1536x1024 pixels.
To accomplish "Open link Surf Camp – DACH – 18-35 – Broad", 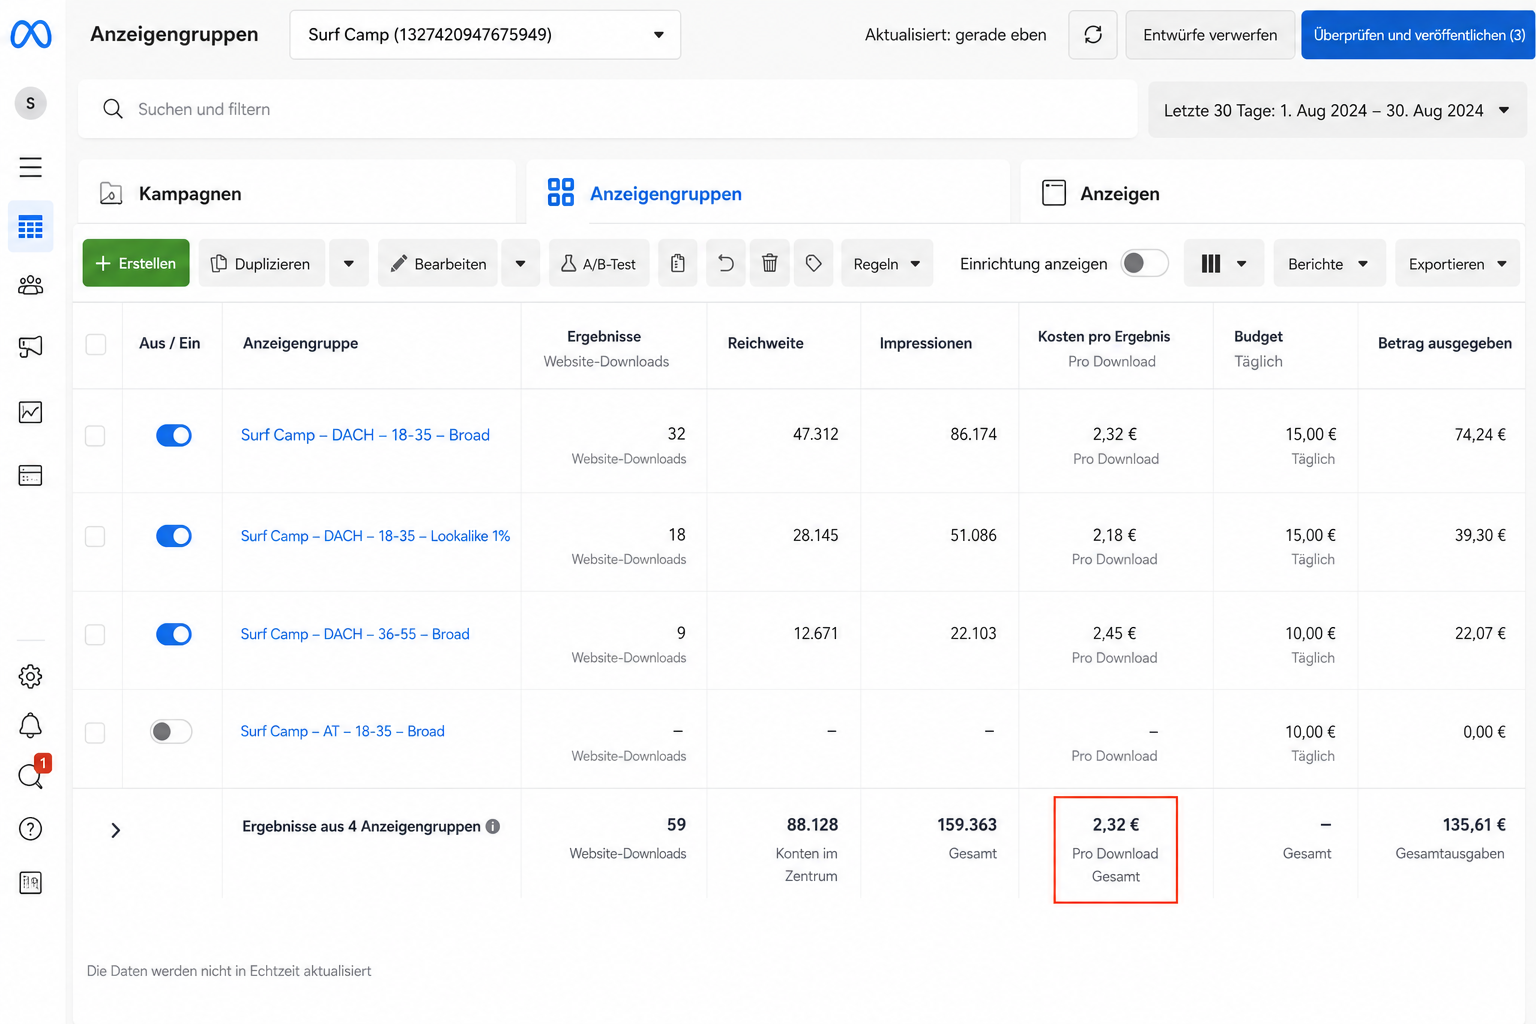I will point(365,435).
